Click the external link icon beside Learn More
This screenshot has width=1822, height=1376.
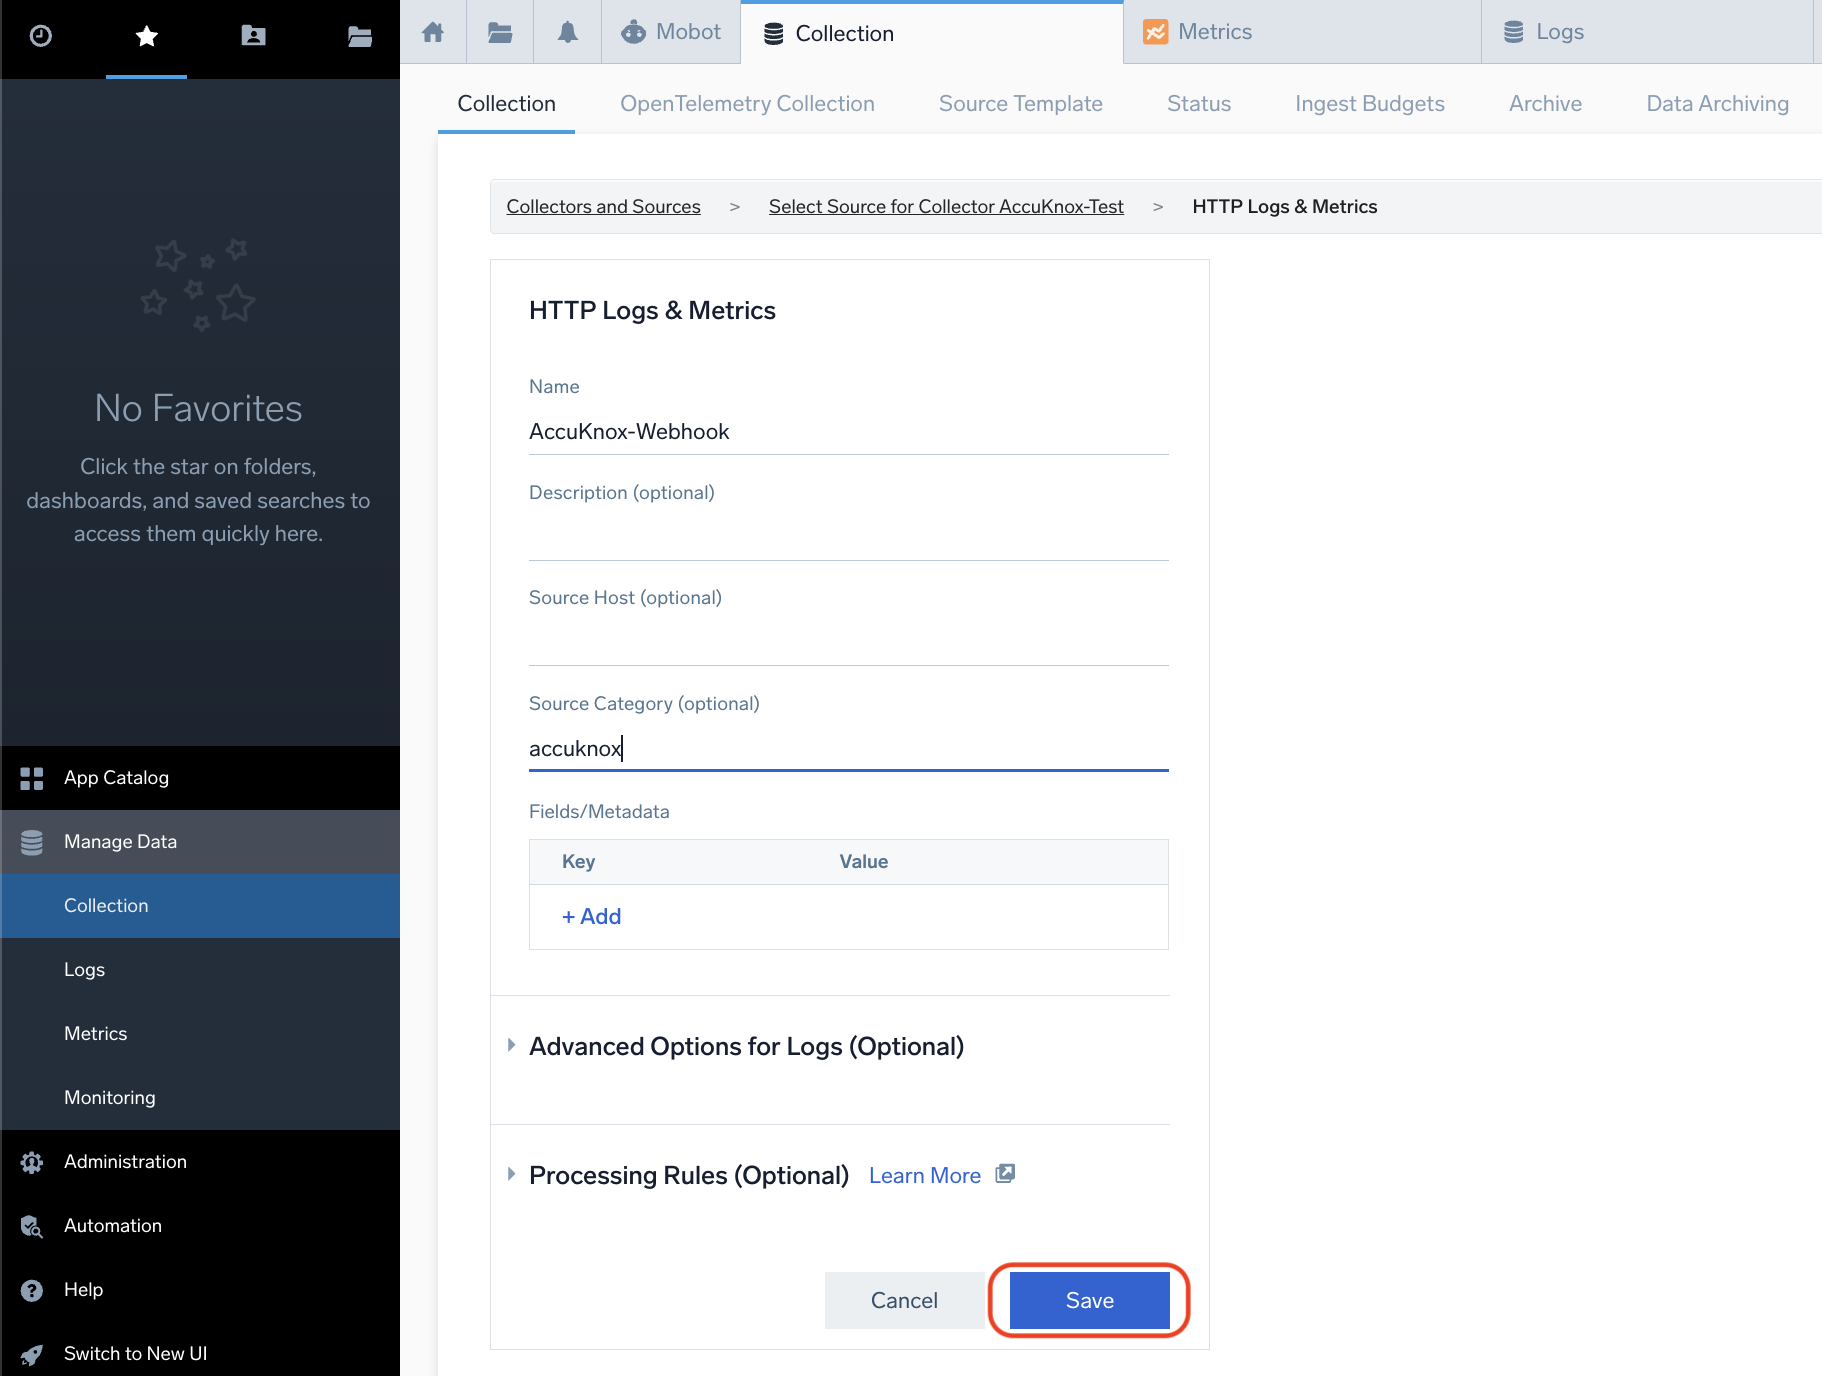[x=1005, y=1174]
